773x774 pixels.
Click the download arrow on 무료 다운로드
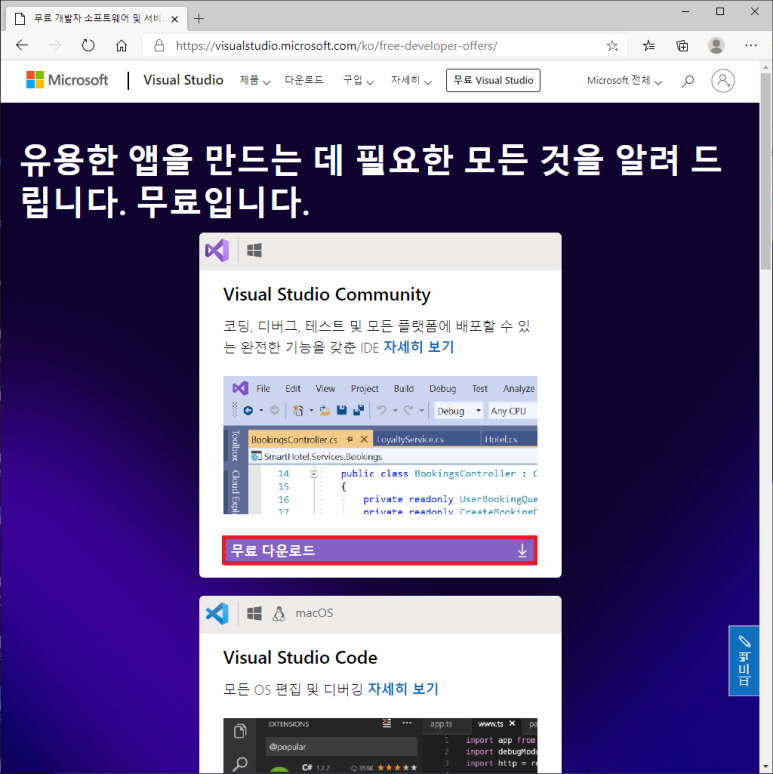pyautogui.click(x=522, y=550)
